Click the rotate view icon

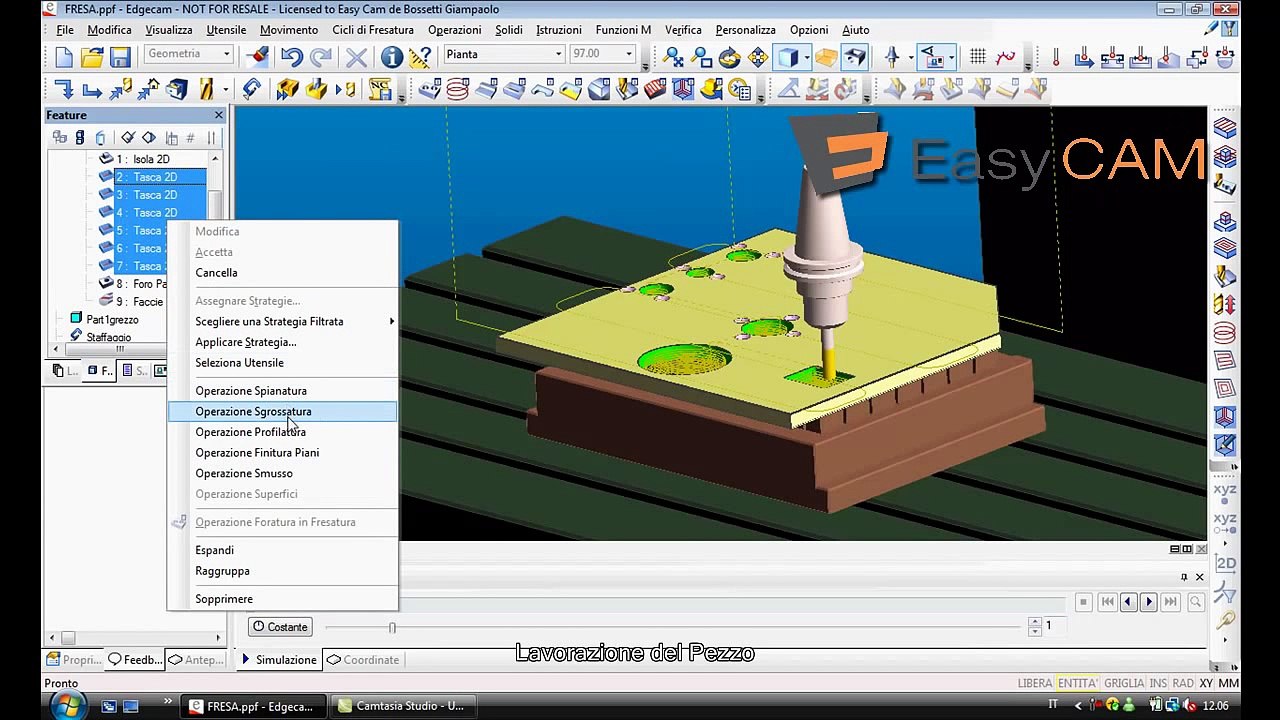click(x=730, y=57)
